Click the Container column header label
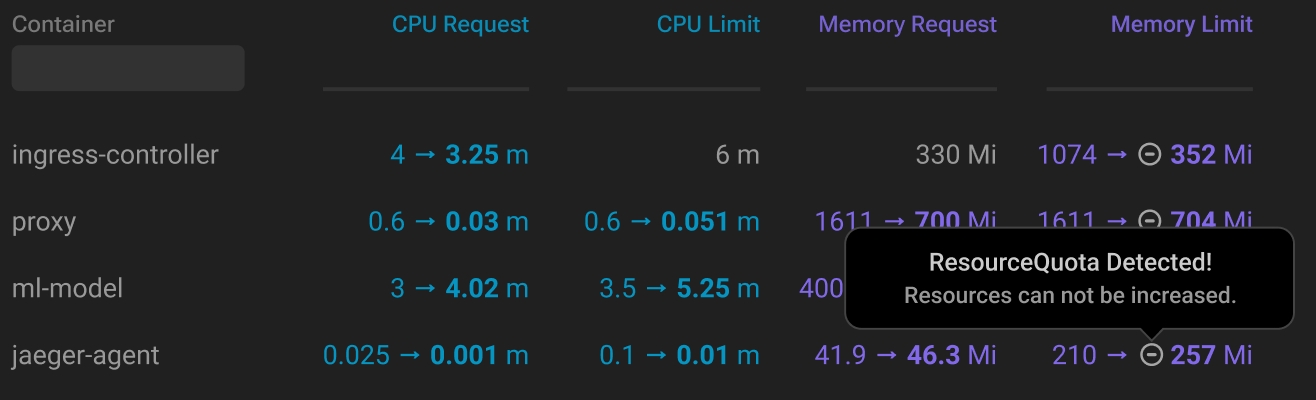Viewport: 1316px width, 400px height. pyautogui.click(x=63, y=24)
